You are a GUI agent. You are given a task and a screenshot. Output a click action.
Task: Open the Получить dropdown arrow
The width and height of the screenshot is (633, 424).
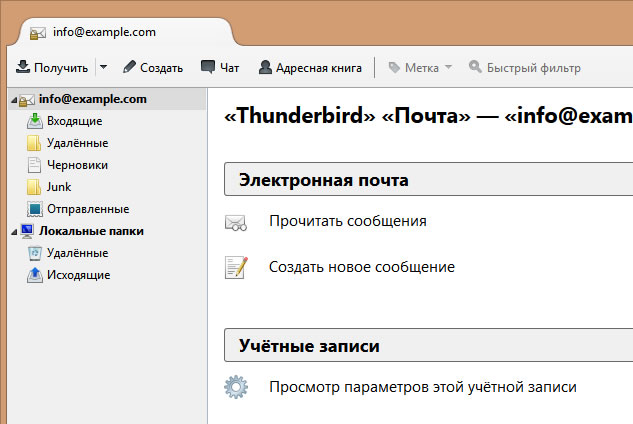click(x=103, y=68)
